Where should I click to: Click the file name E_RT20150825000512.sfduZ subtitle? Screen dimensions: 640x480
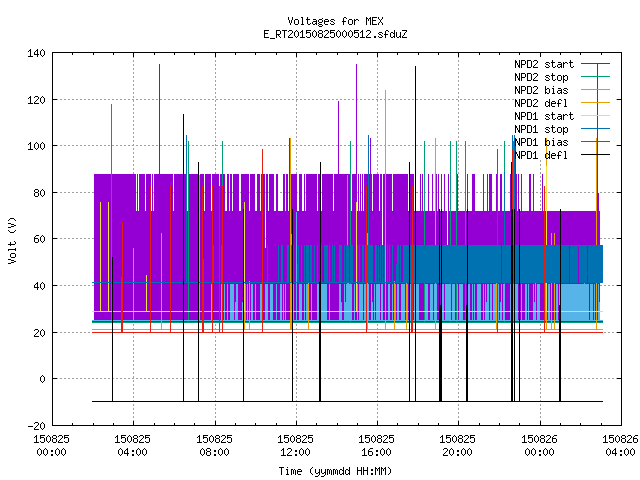click(335, 34)
